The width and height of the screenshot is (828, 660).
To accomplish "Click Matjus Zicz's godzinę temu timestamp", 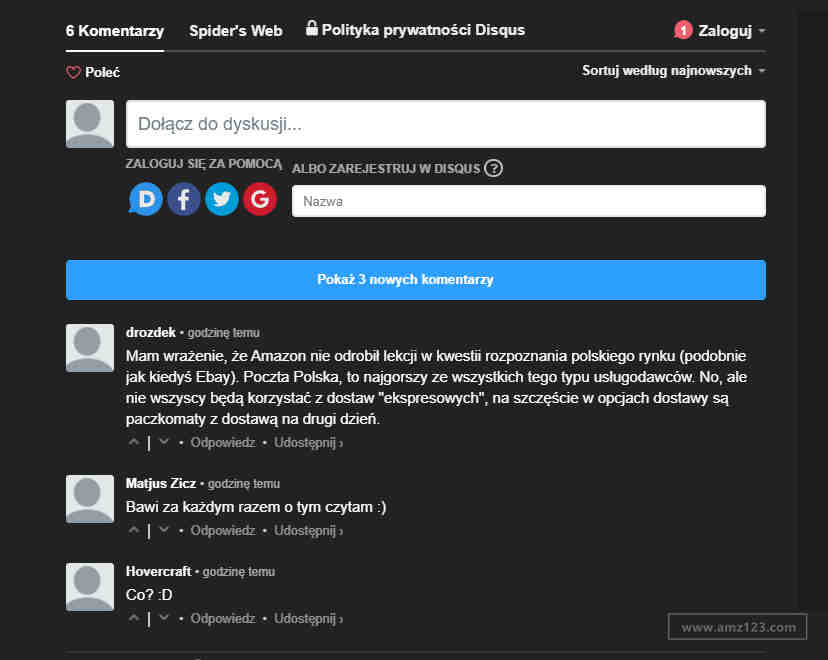I will pyautogui.click(x=244, y=484).
